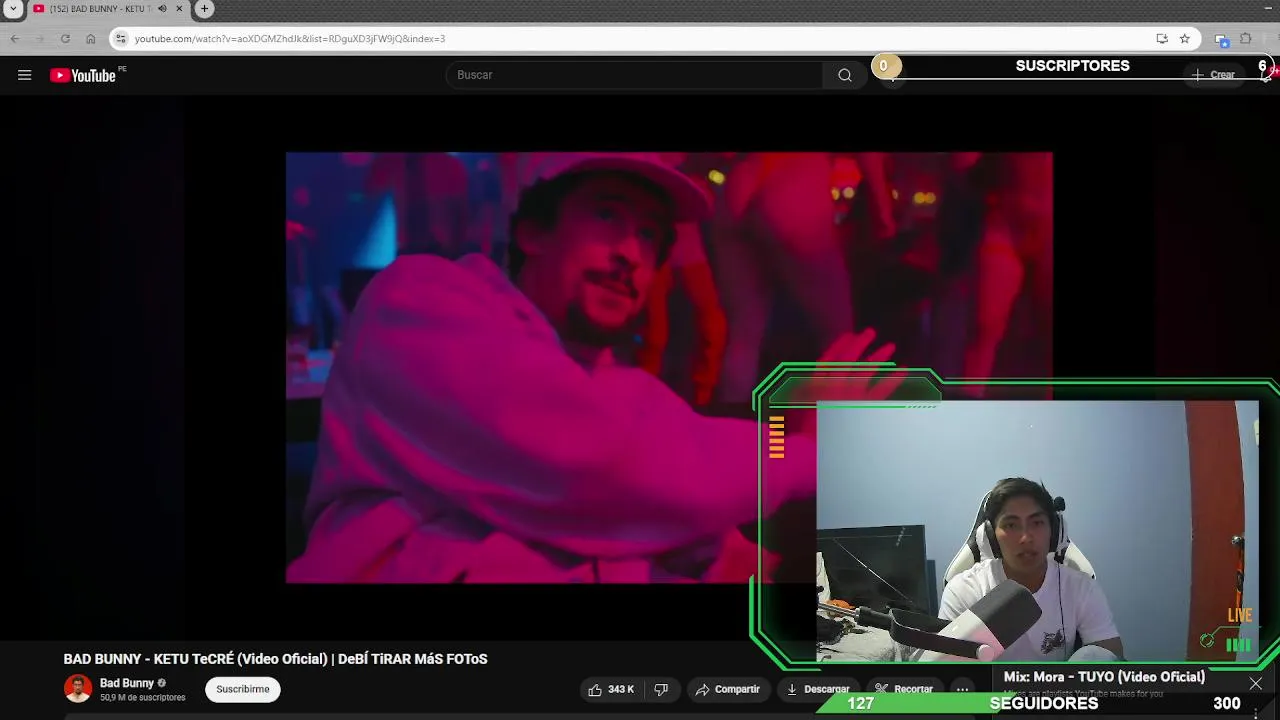Image resolution: width=1280 pixels, height=720 pixels.
Task: Open new browser tab
Action: [204, 9]
